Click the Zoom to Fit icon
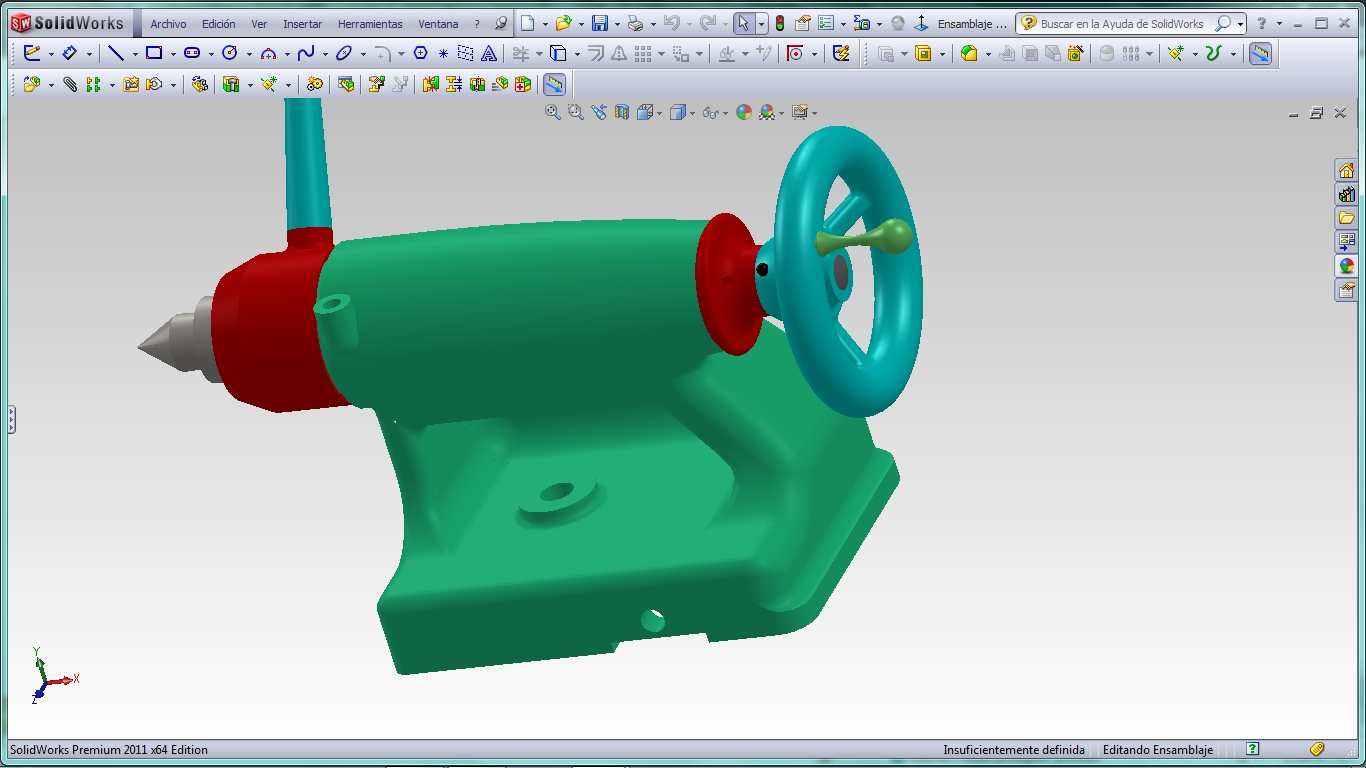This screenshot has height=768, width=1366. point(553,113)
